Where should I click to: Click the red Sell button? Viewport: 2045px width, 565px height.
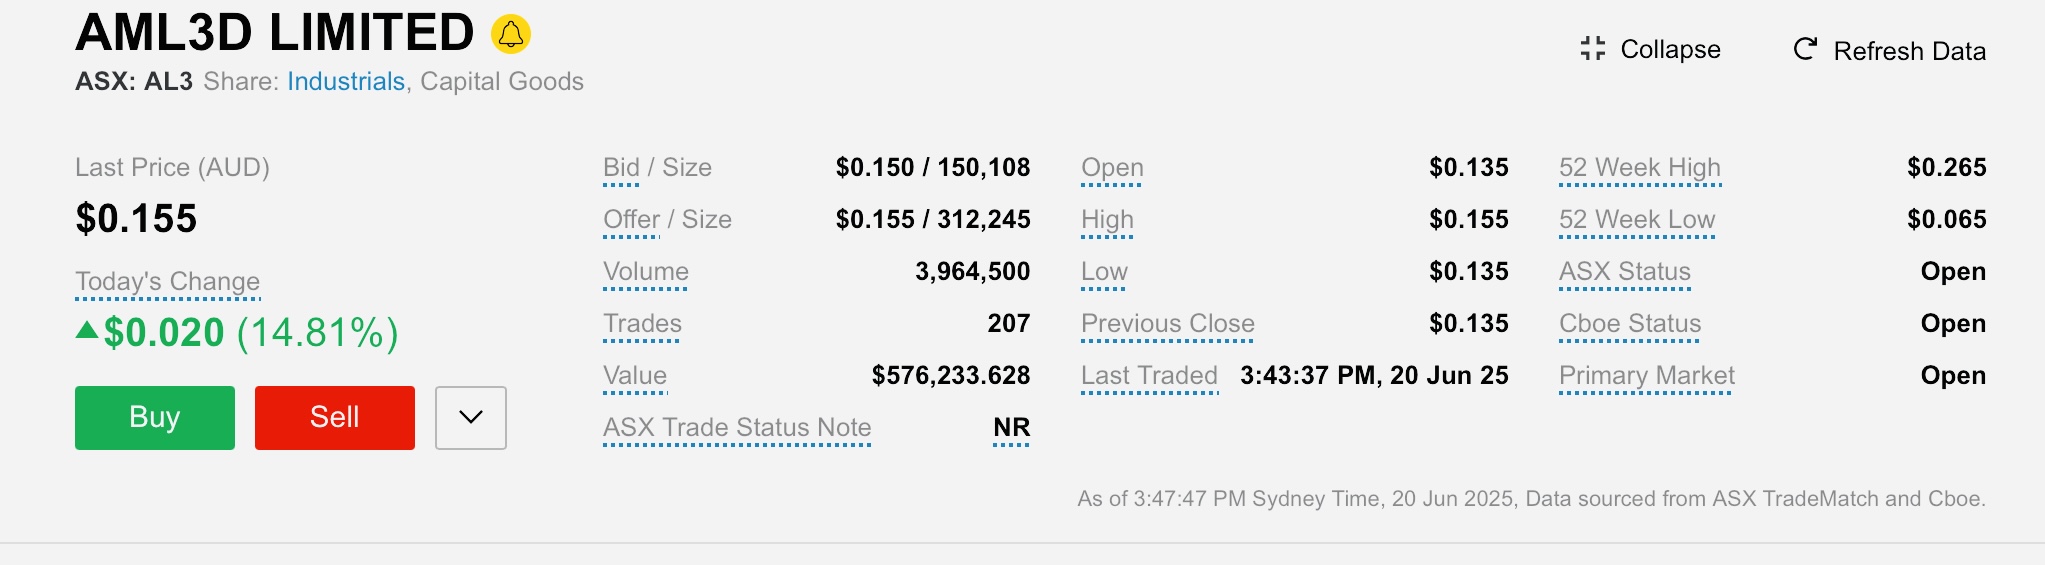[x=335, y=418]
